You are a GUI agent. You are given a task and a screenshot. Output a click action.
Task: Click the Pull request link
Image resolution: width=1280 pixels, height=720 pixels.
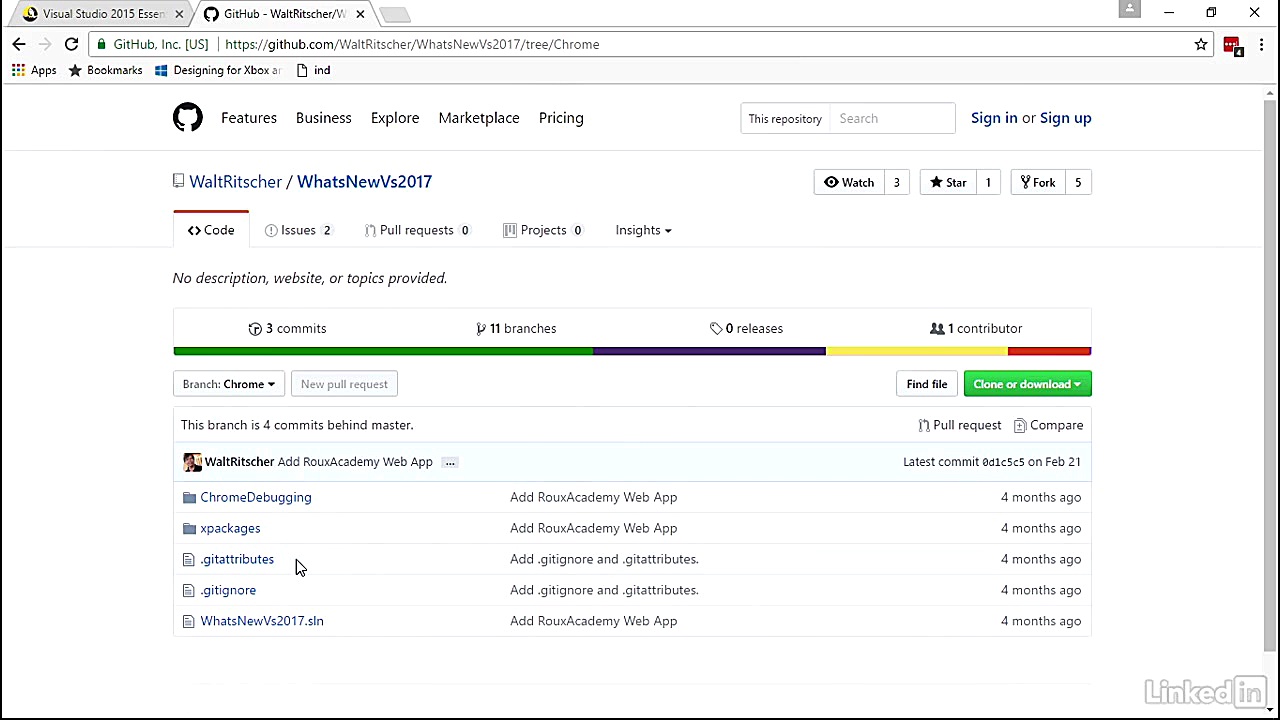pos(960,425)
